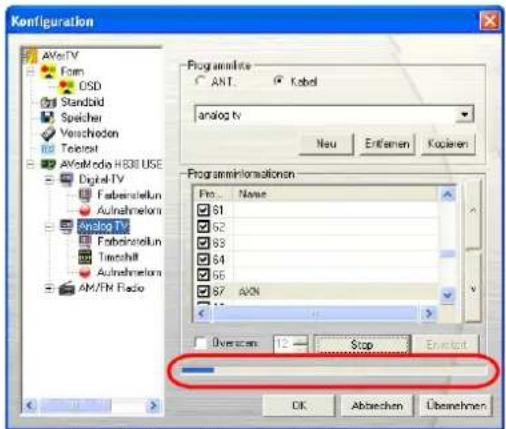Collapse the Form tree node

(31, 71)
